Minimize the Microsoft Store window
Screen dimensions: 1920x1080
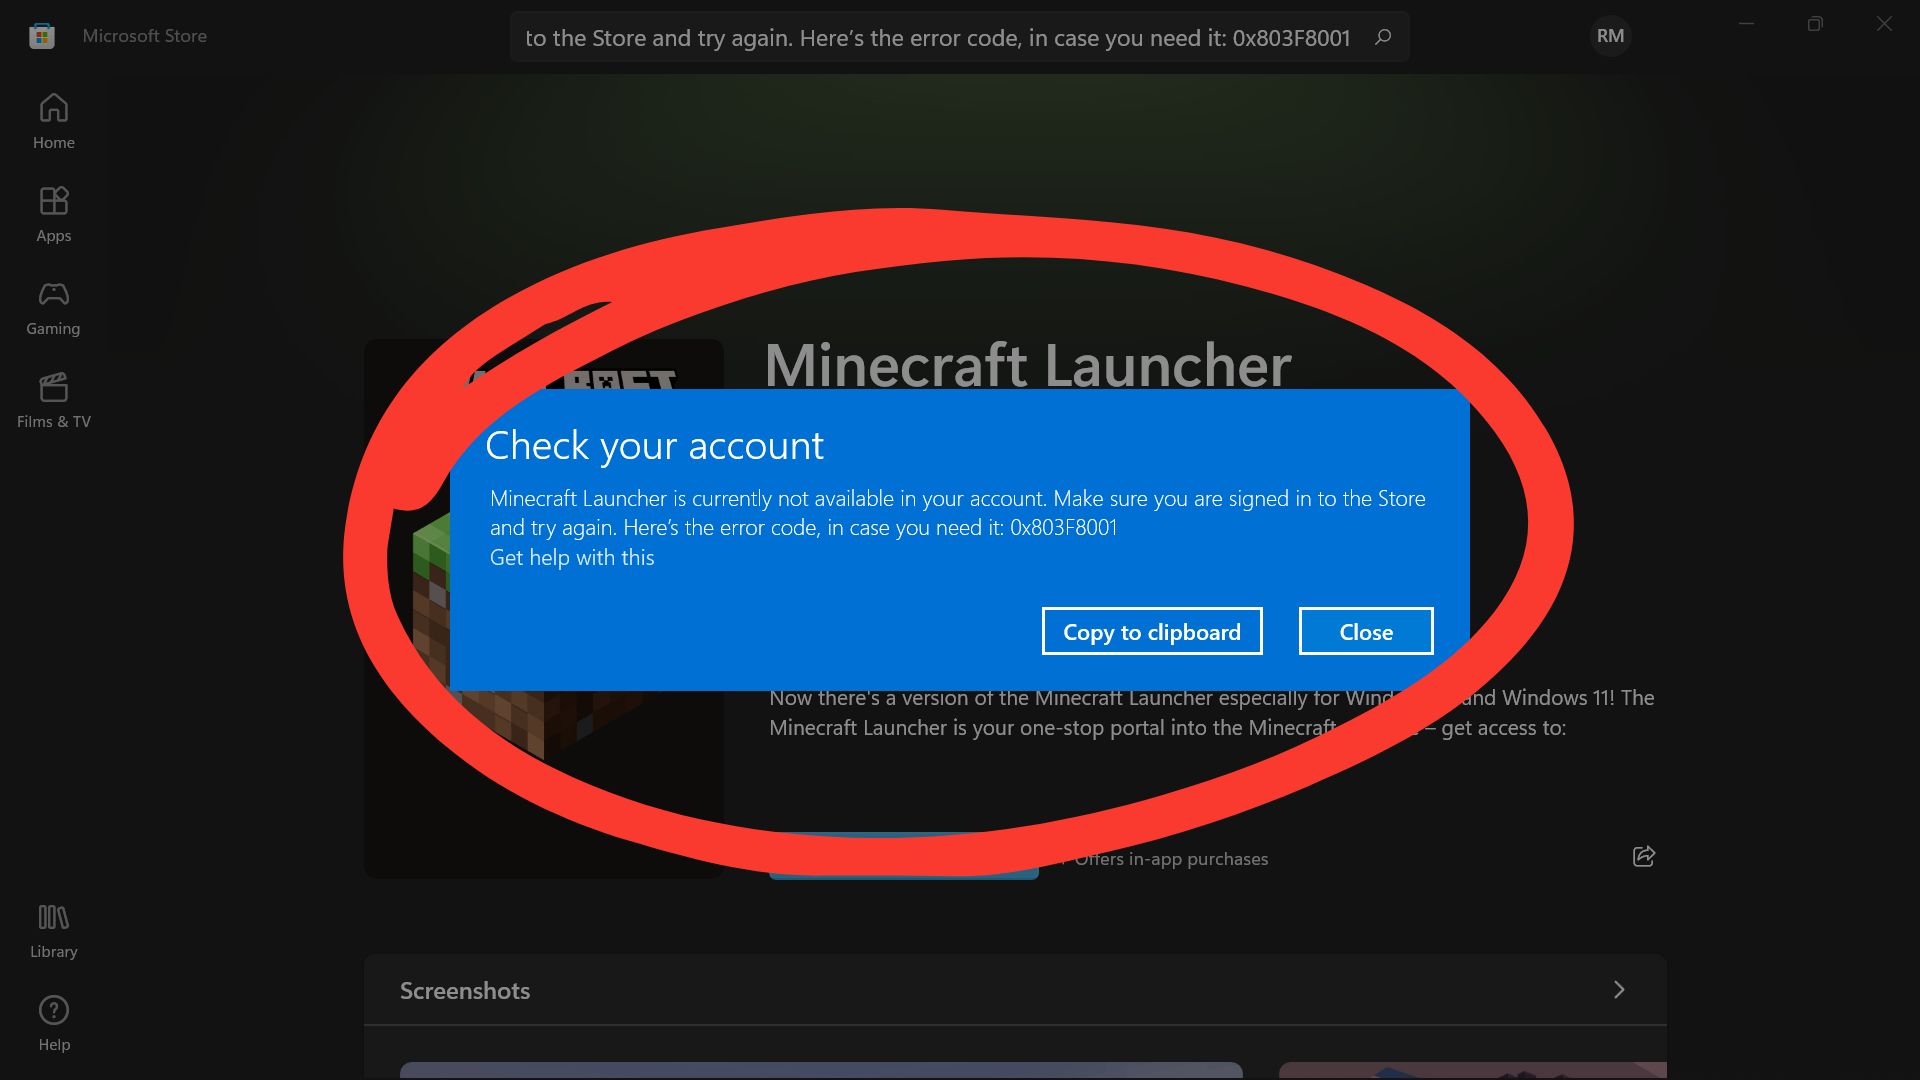coord(1746,23)
